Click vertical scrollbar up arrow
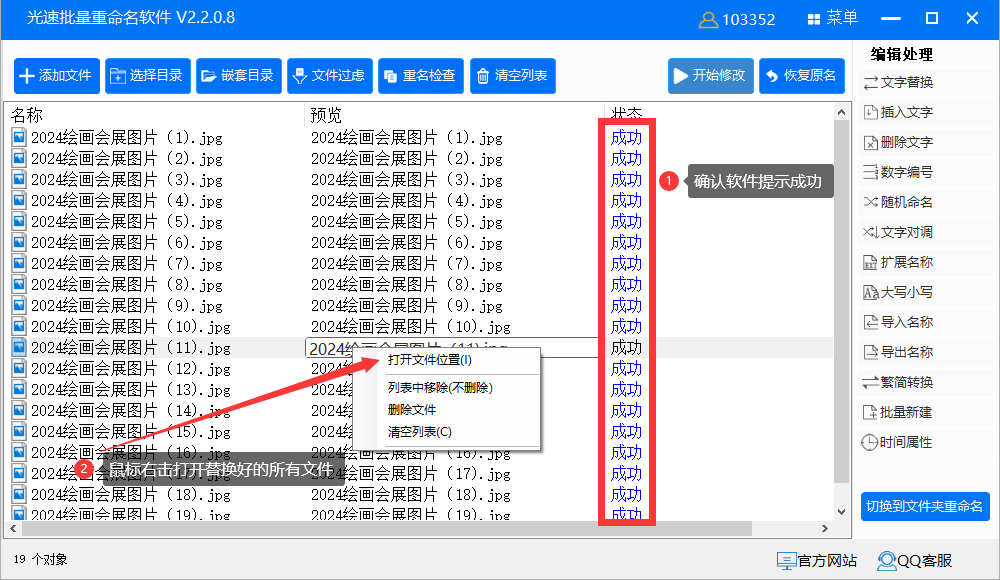This screenshot has height=580, width=1000. [842, 113]
